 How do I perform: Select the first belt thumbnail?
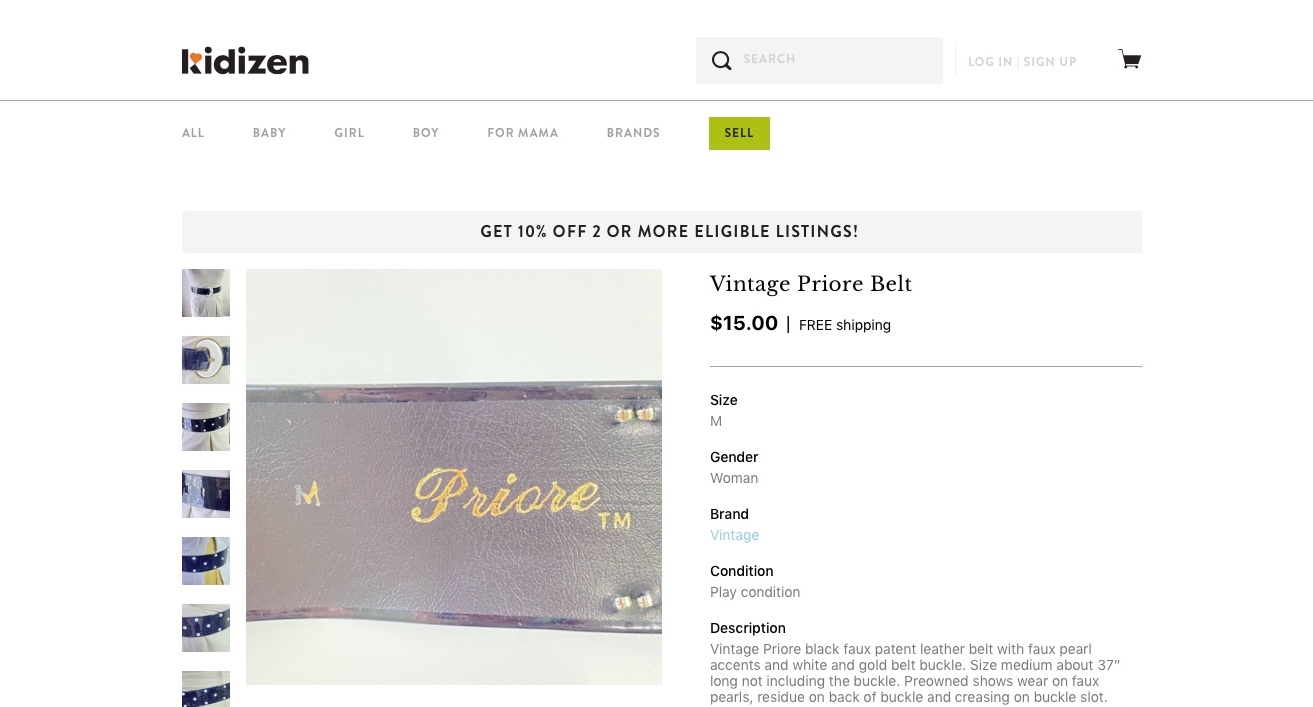point(206,293)
